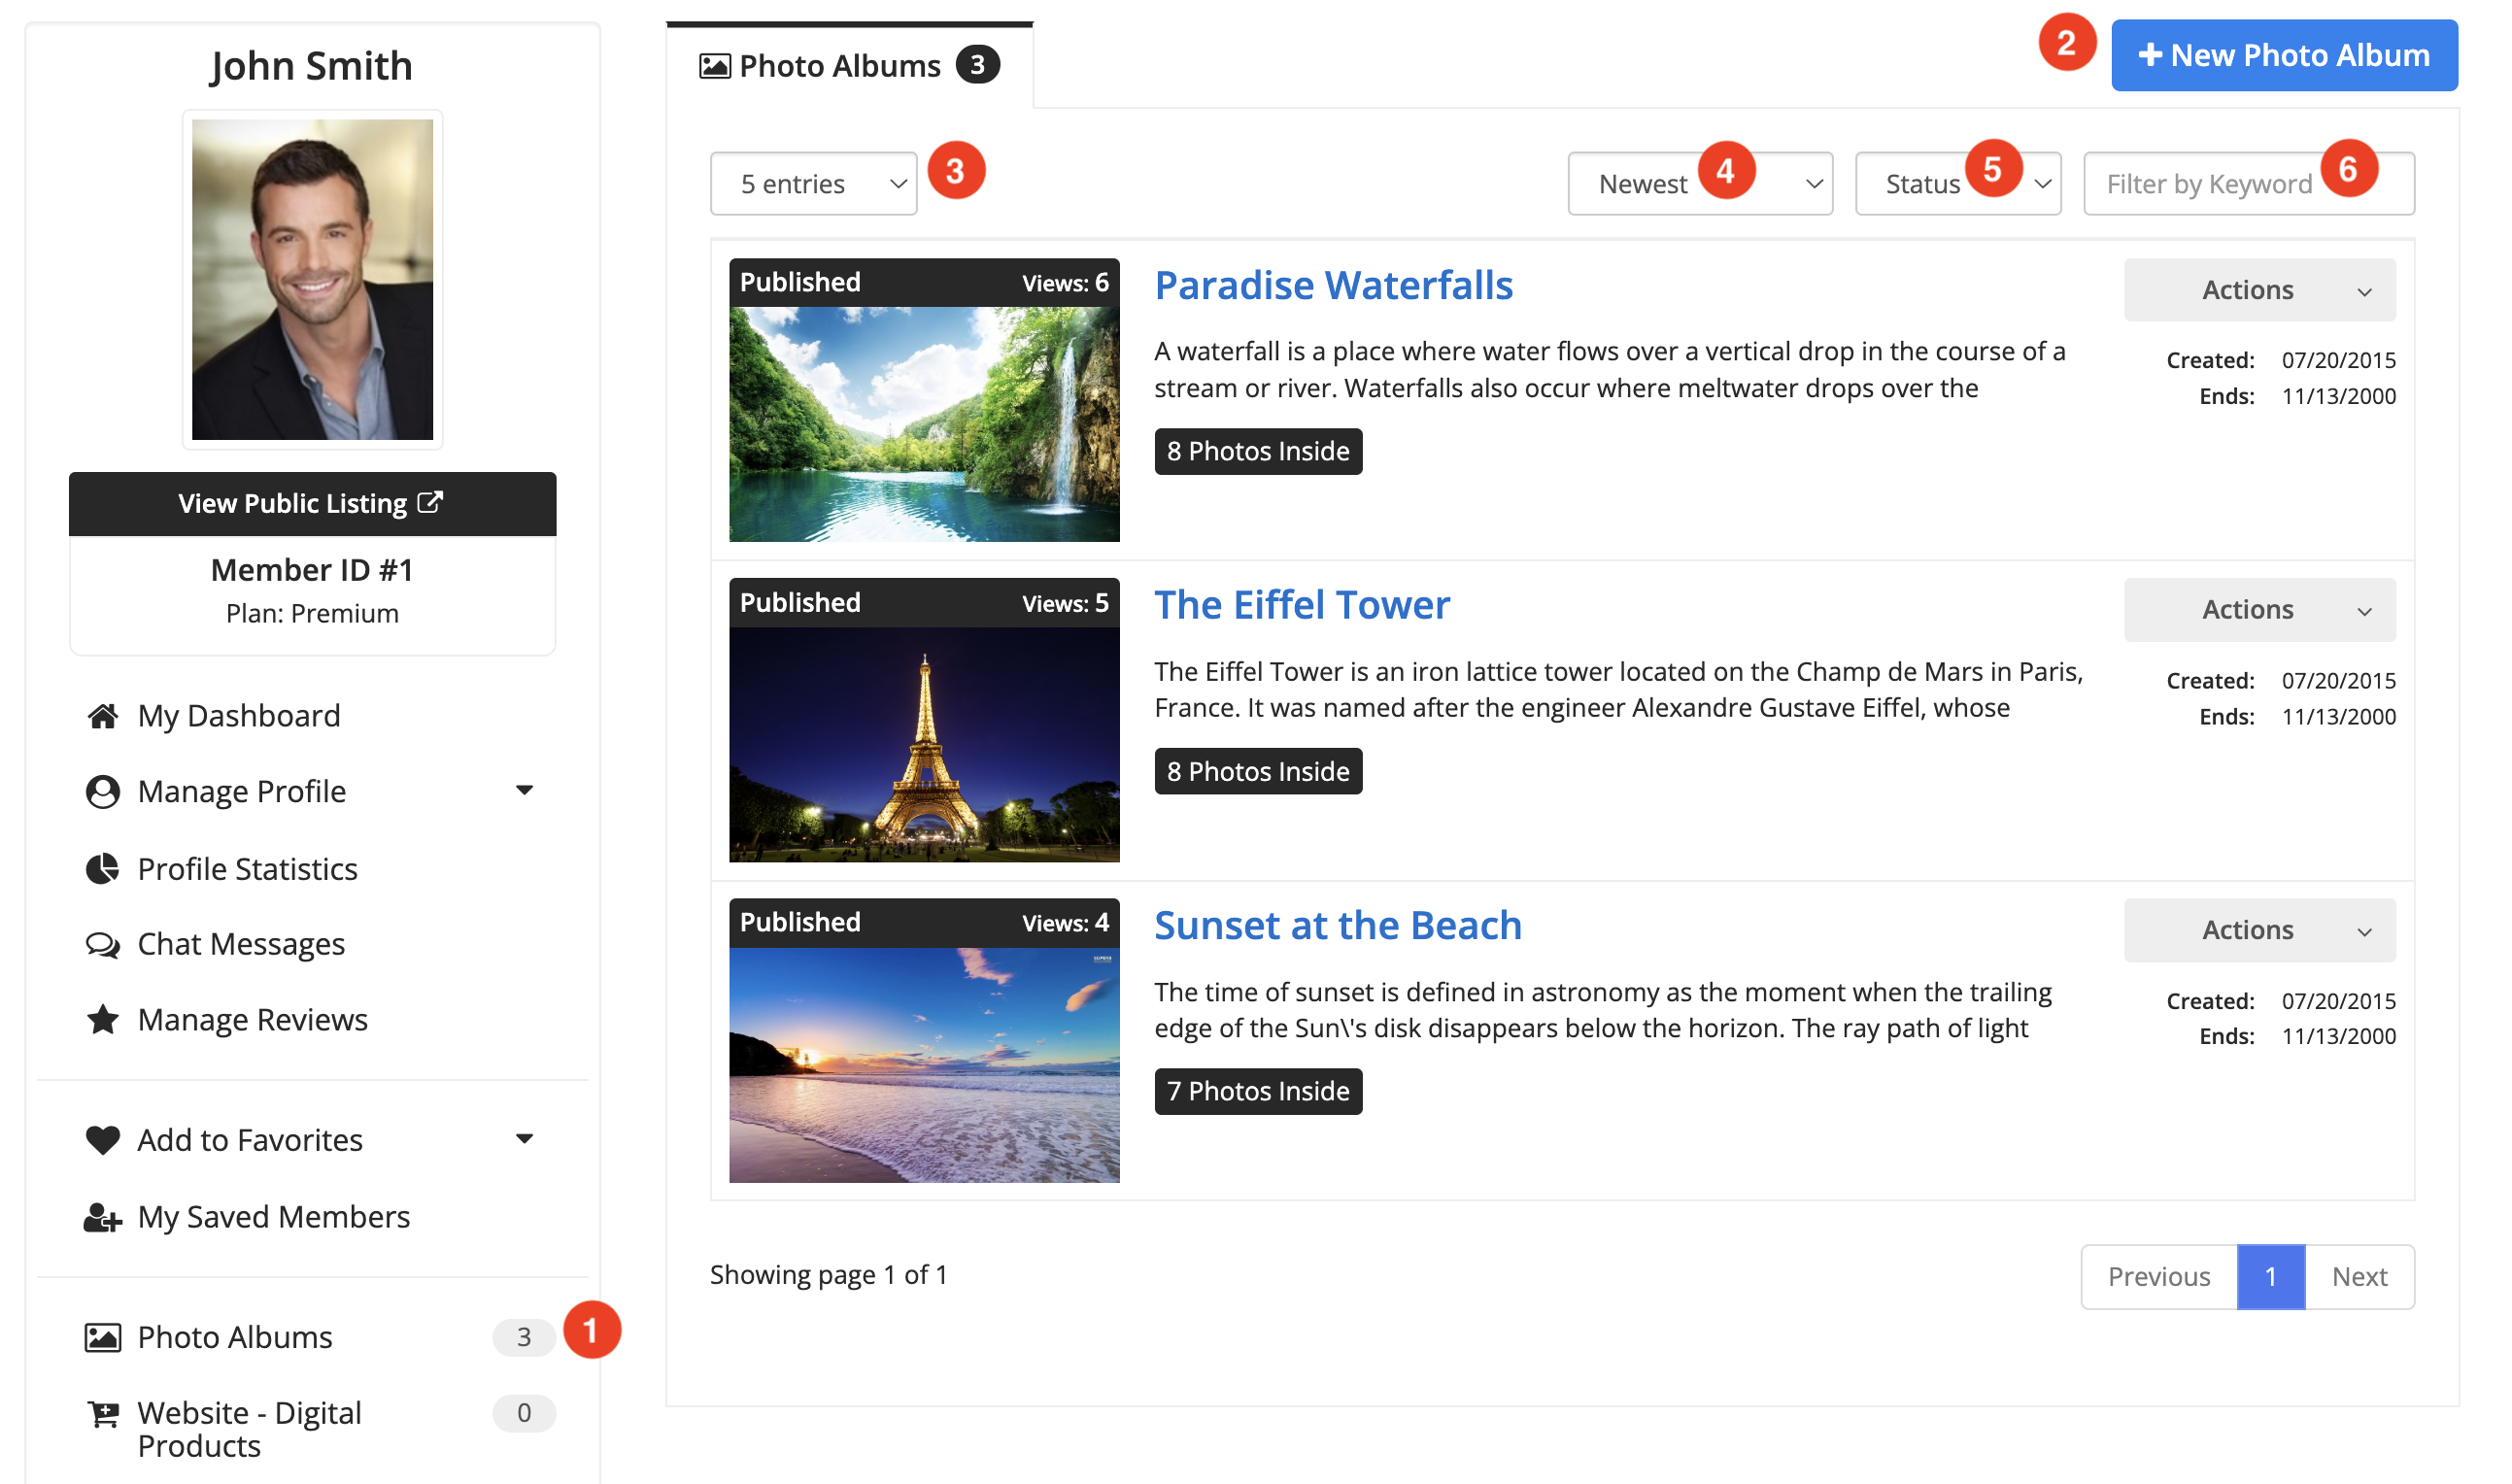Click the Add to Favorites heart icon
2512x1484 pixels.
point(102,1140)
